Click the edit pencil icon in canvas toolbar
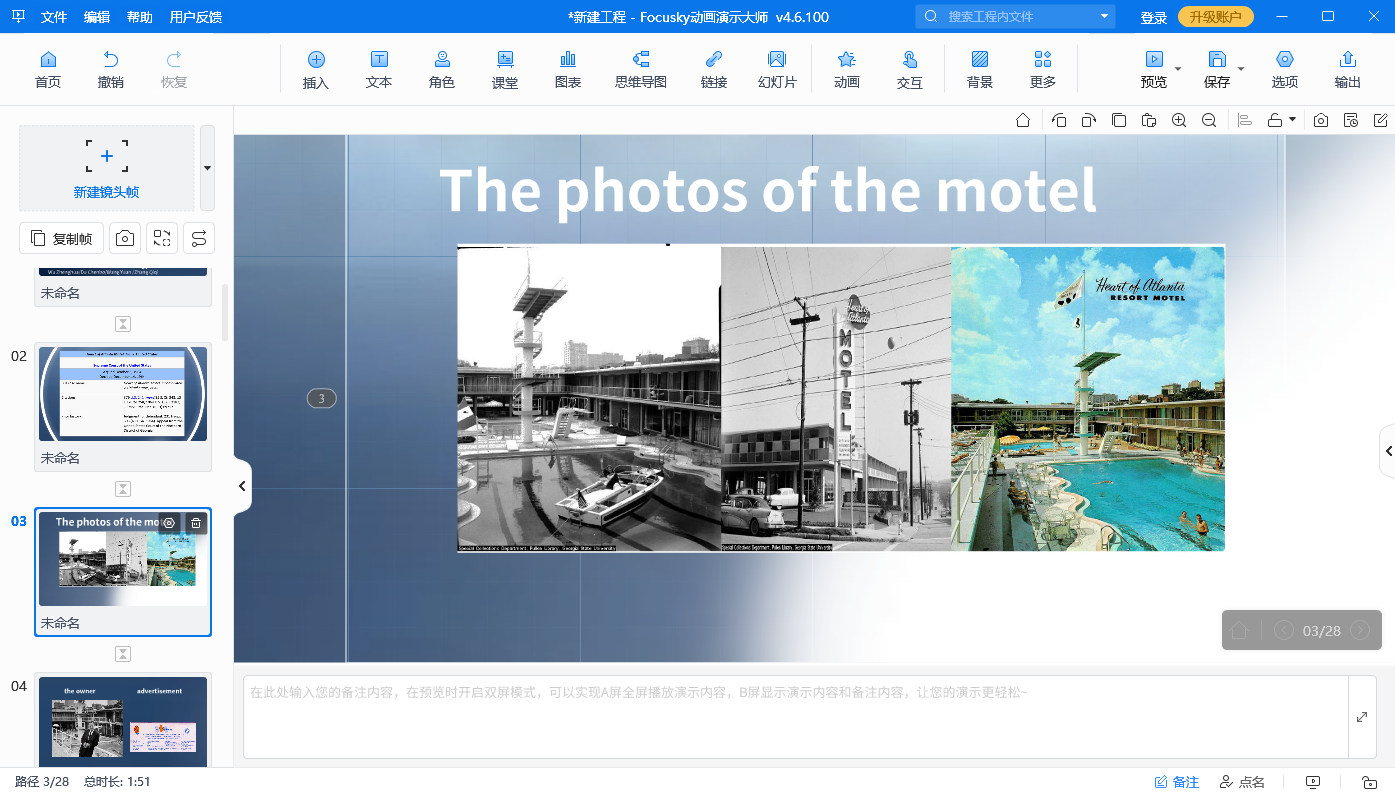Screen dimensions: 1395x793 (x=1381, y=120)
